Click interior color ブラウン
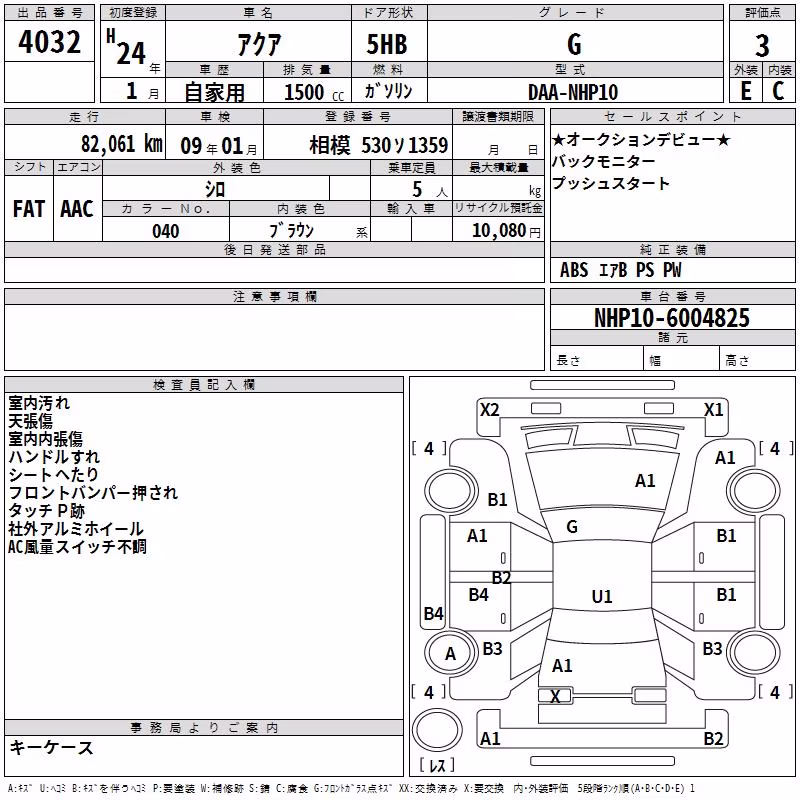Screen dimensions: 800x800 tap(292, 231)
